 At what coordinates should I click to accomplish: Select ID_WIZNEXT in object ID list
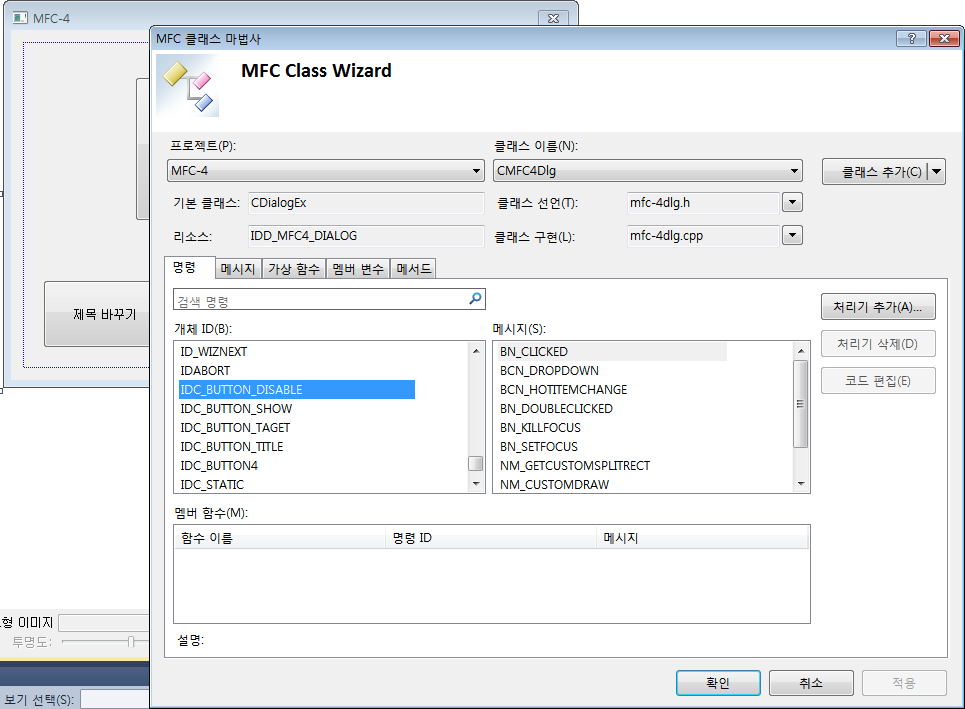[x=214, y=351]
